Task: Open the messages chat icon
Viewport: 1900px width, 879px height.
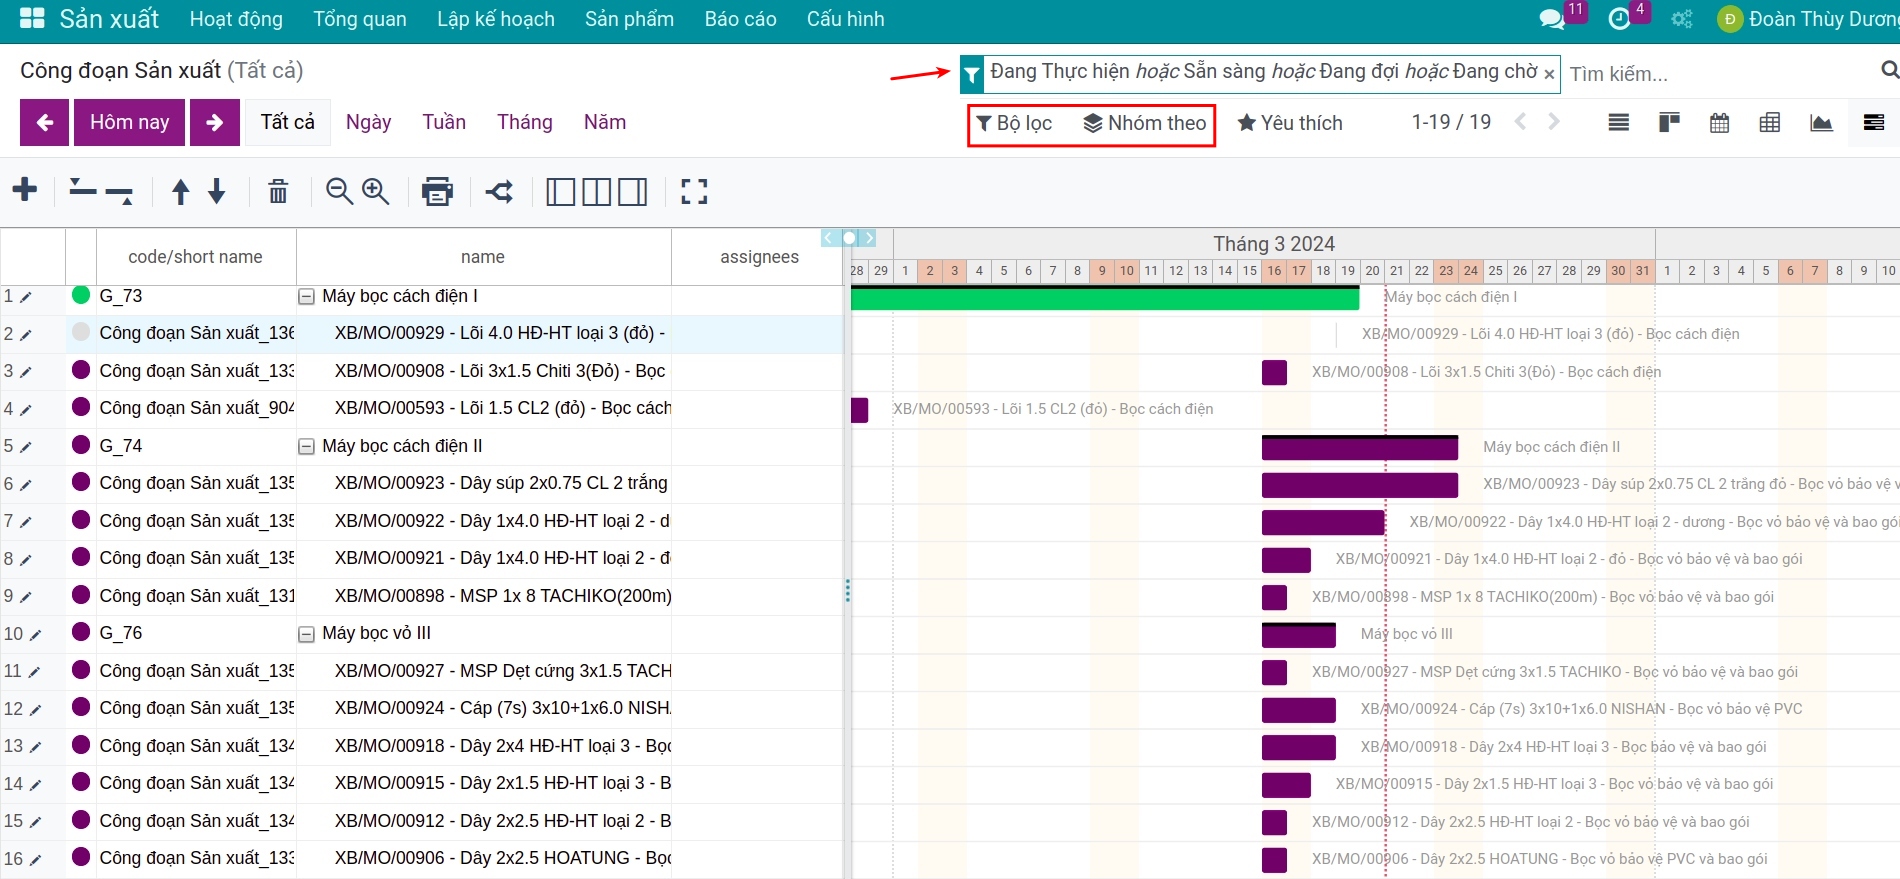Action: click(x=1551, y=19)
